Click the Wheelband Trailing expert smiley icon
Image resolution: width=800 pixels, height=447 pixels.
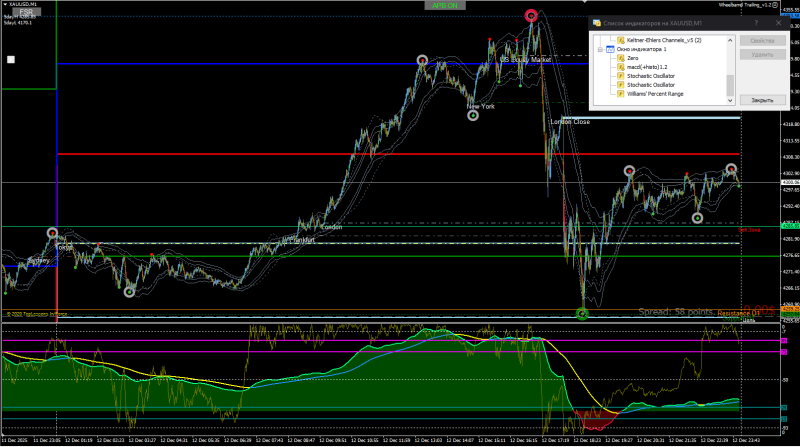click(x=774, y=5)
